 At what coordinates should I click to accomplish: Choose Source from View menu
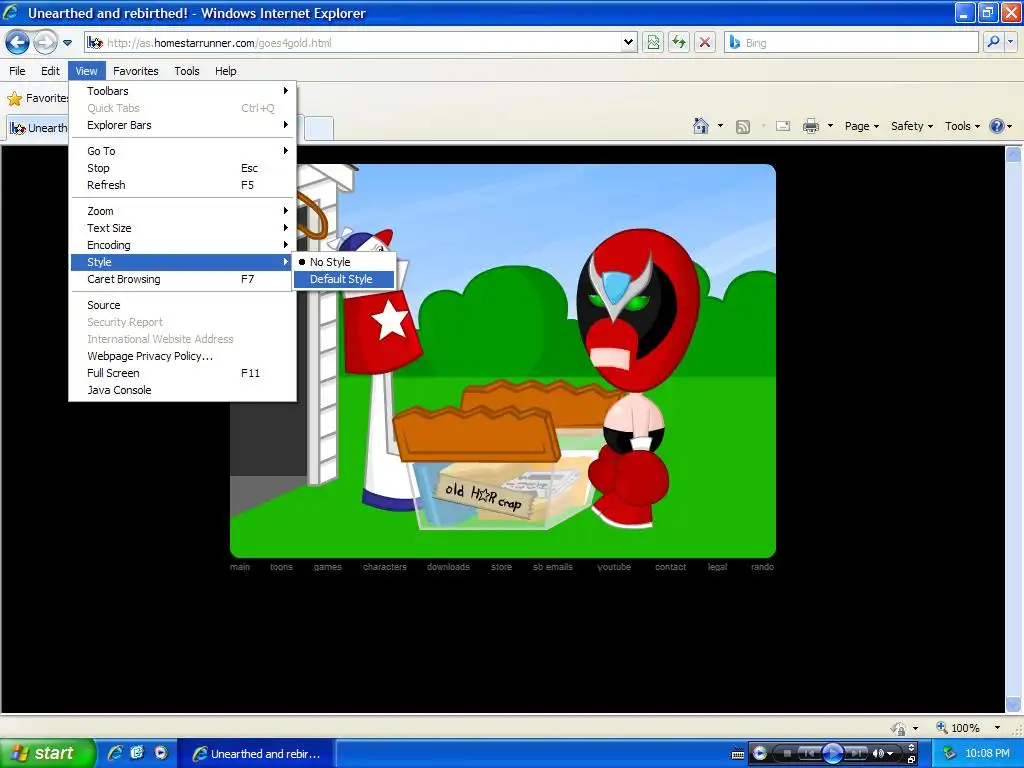pyautogui.click(x=183, y=305)
